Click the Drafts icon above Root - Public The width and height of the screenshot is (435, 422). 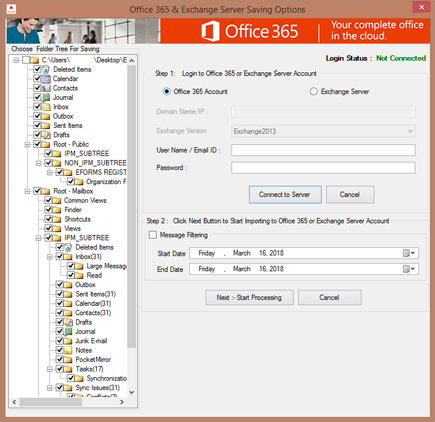[46, 135]
